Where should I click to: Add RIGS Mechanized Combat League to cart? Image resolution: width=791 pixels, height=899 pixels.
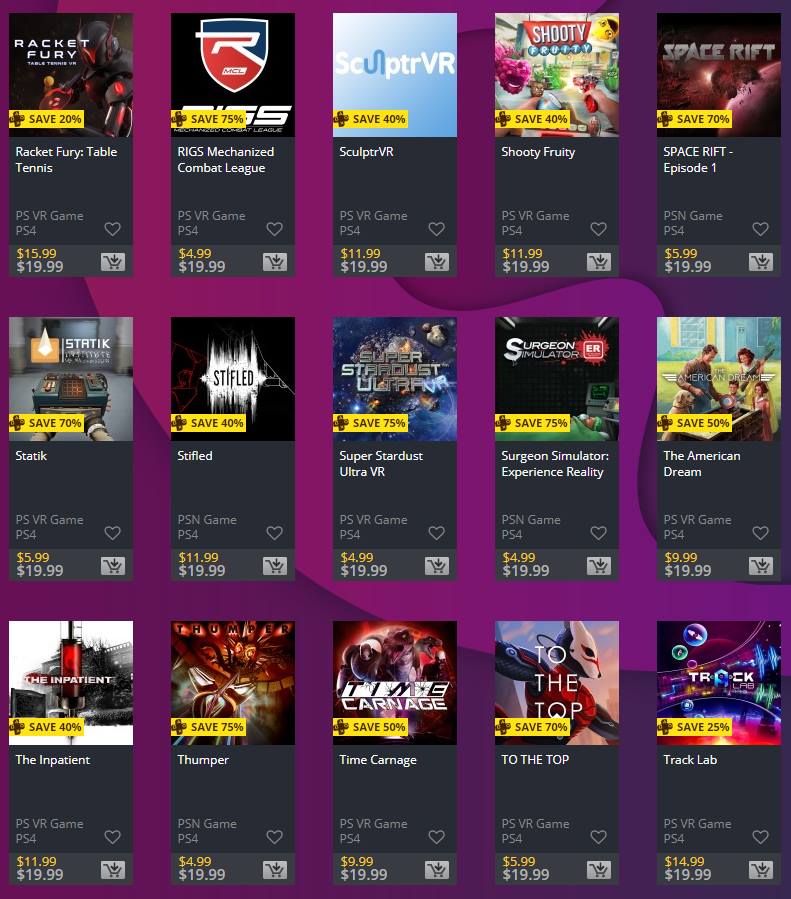[x=275, y=262]
